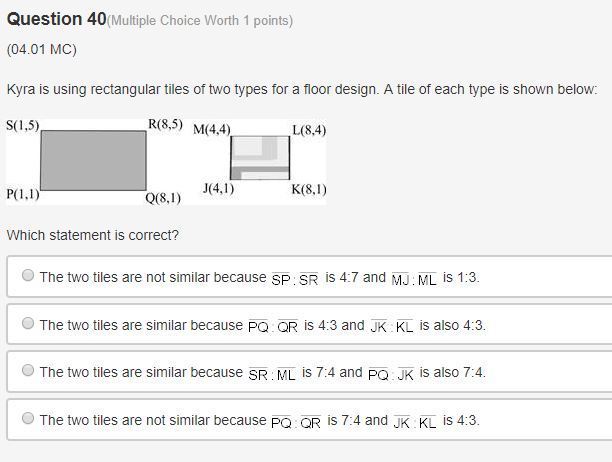Select the first answer about SP:SR 4:7
612x462 pixels.
click(x=28, y=277)
